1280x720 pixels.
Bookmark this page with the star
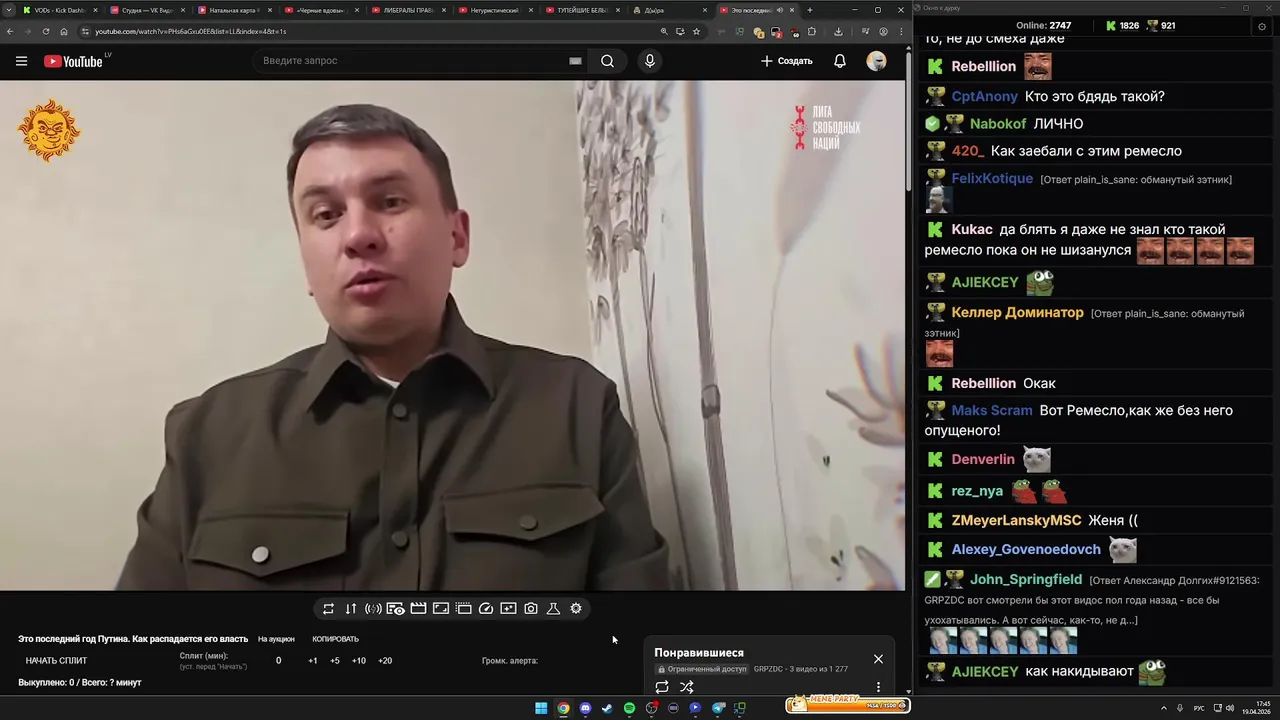tap(696, 31)
